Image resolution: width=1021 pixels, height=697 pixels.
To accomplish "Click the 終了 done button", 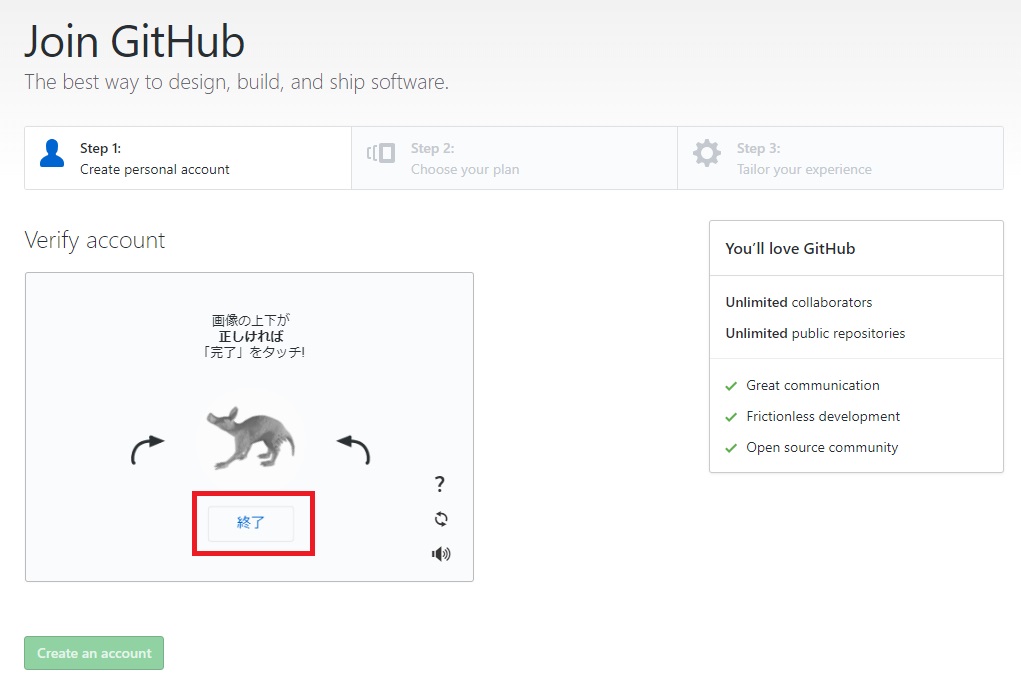I will 251,523.
